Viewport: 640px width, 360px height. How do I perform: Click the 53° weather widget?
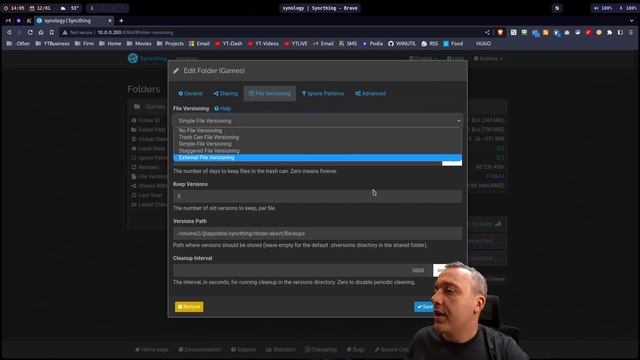click(x=69, y=8)
